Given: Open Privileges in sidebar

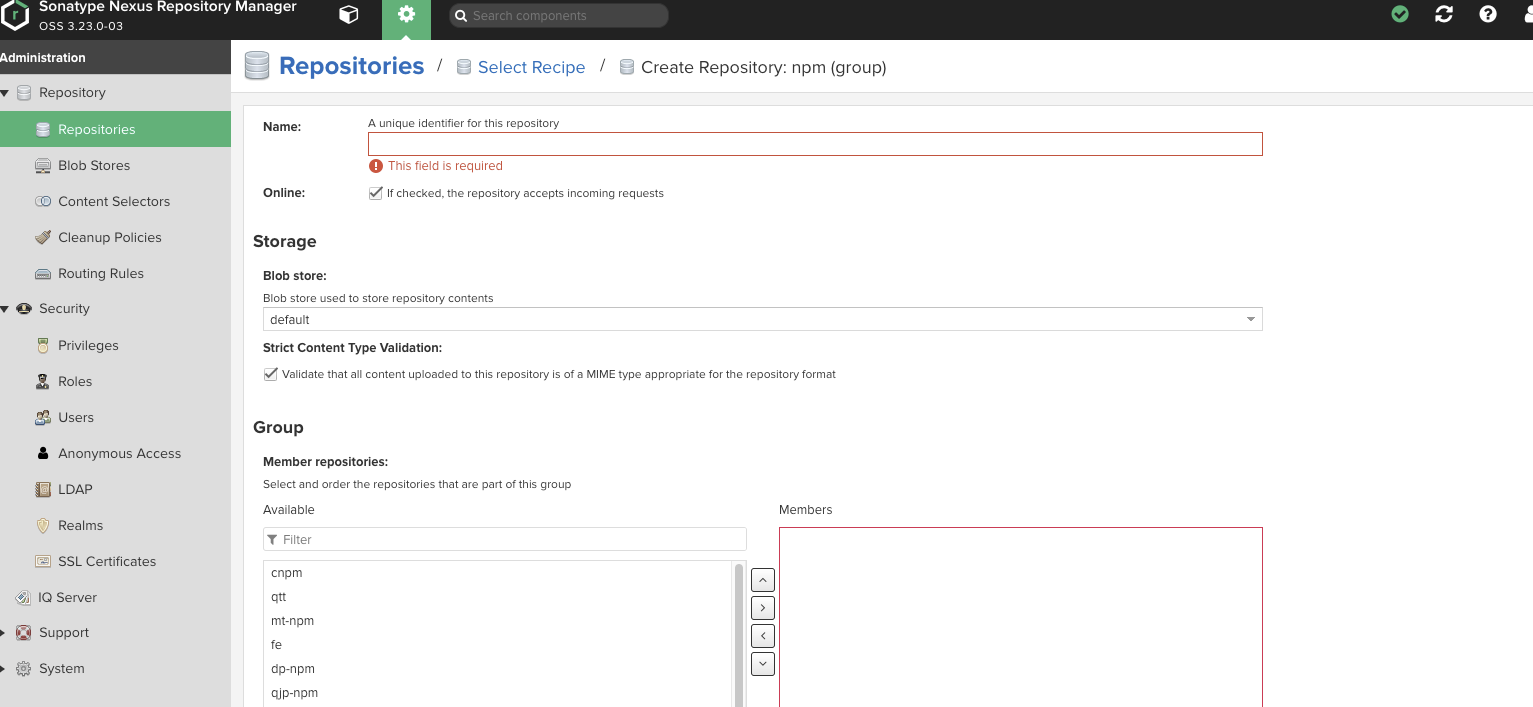Looking at the screenshot, I should pos(115,345).
